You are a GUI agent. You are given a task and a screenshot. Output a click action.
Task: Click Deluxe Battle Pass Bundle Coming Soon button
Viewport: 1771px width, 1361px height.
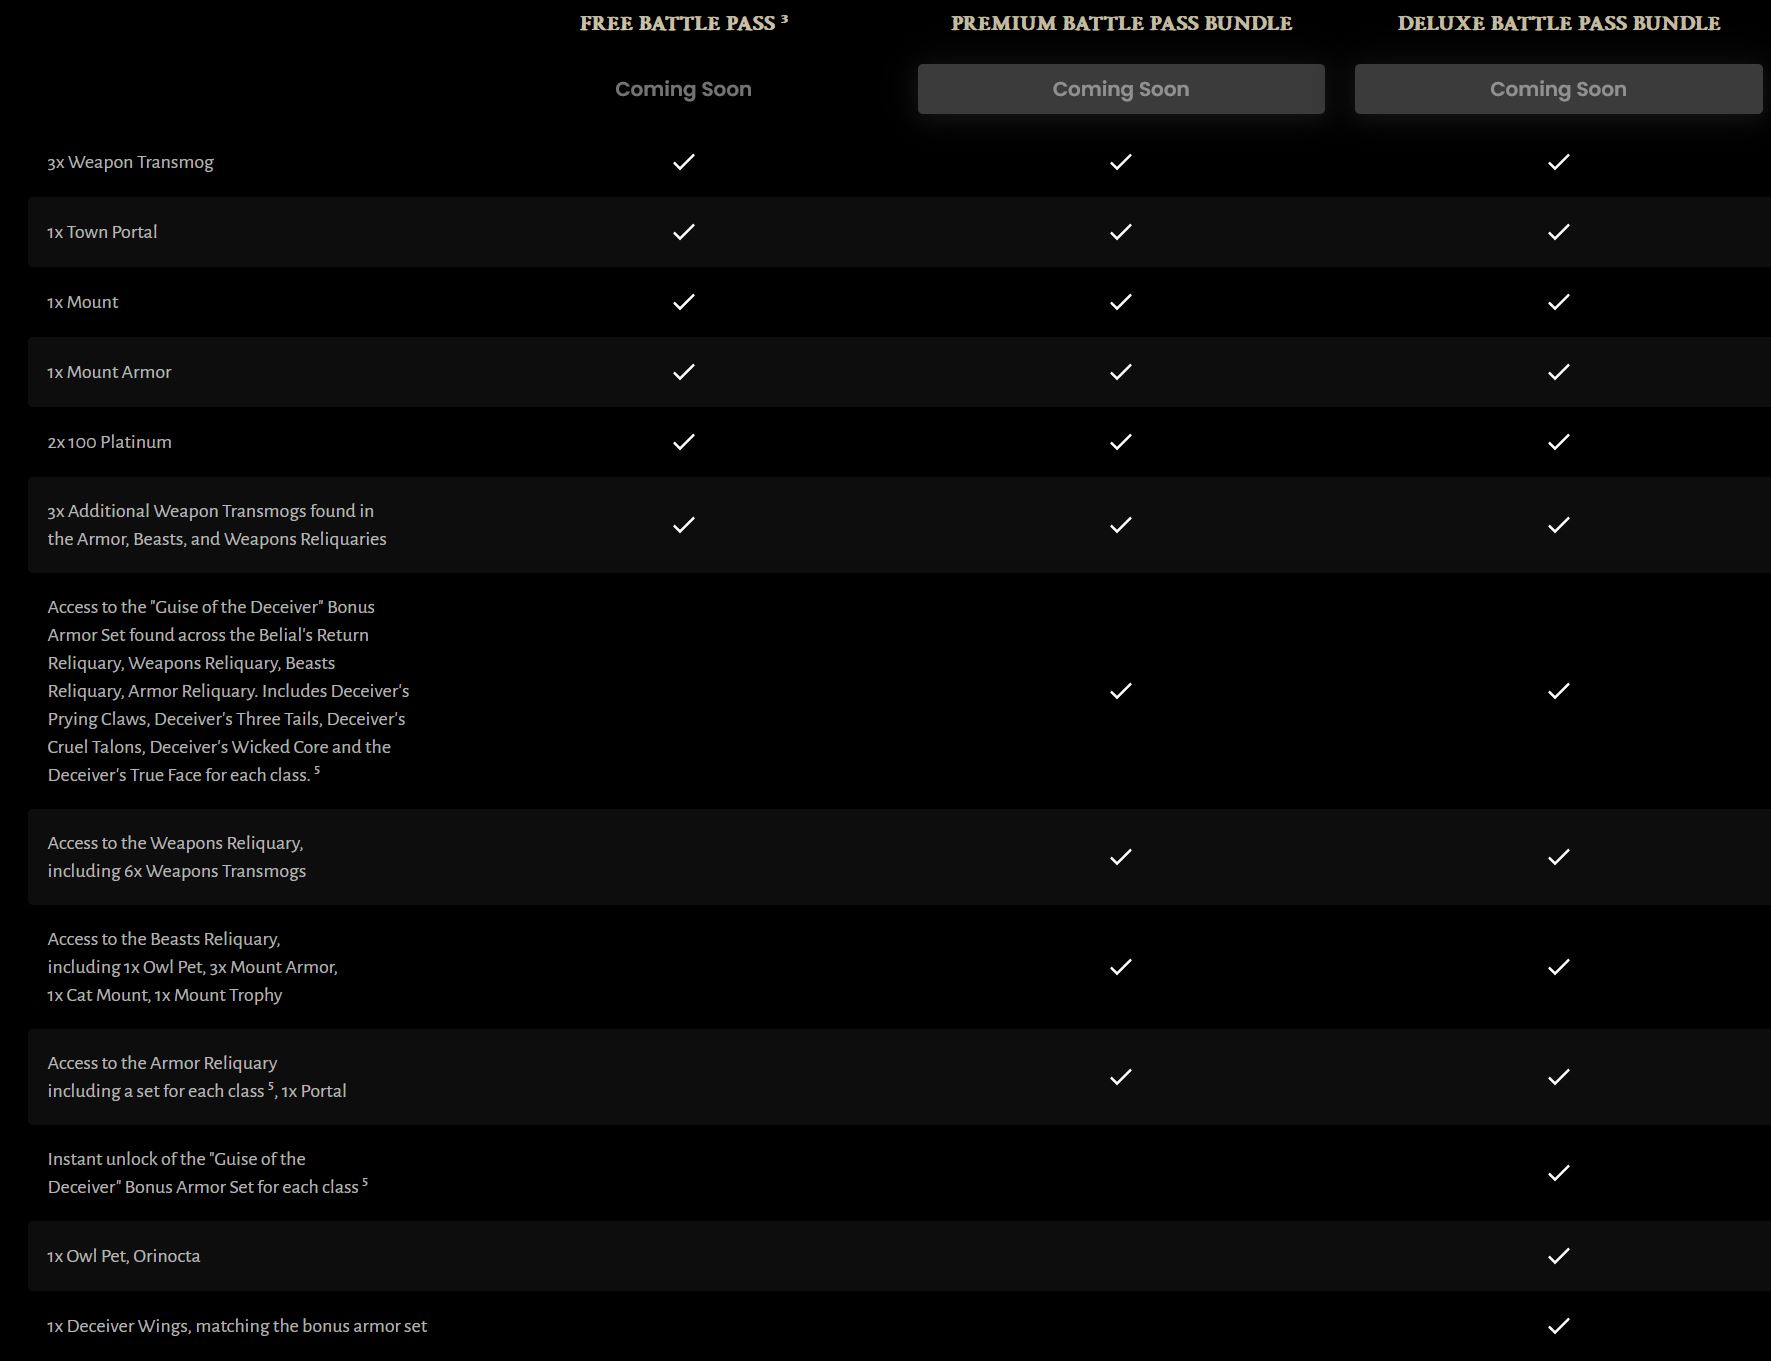(x=1558, y=89)
